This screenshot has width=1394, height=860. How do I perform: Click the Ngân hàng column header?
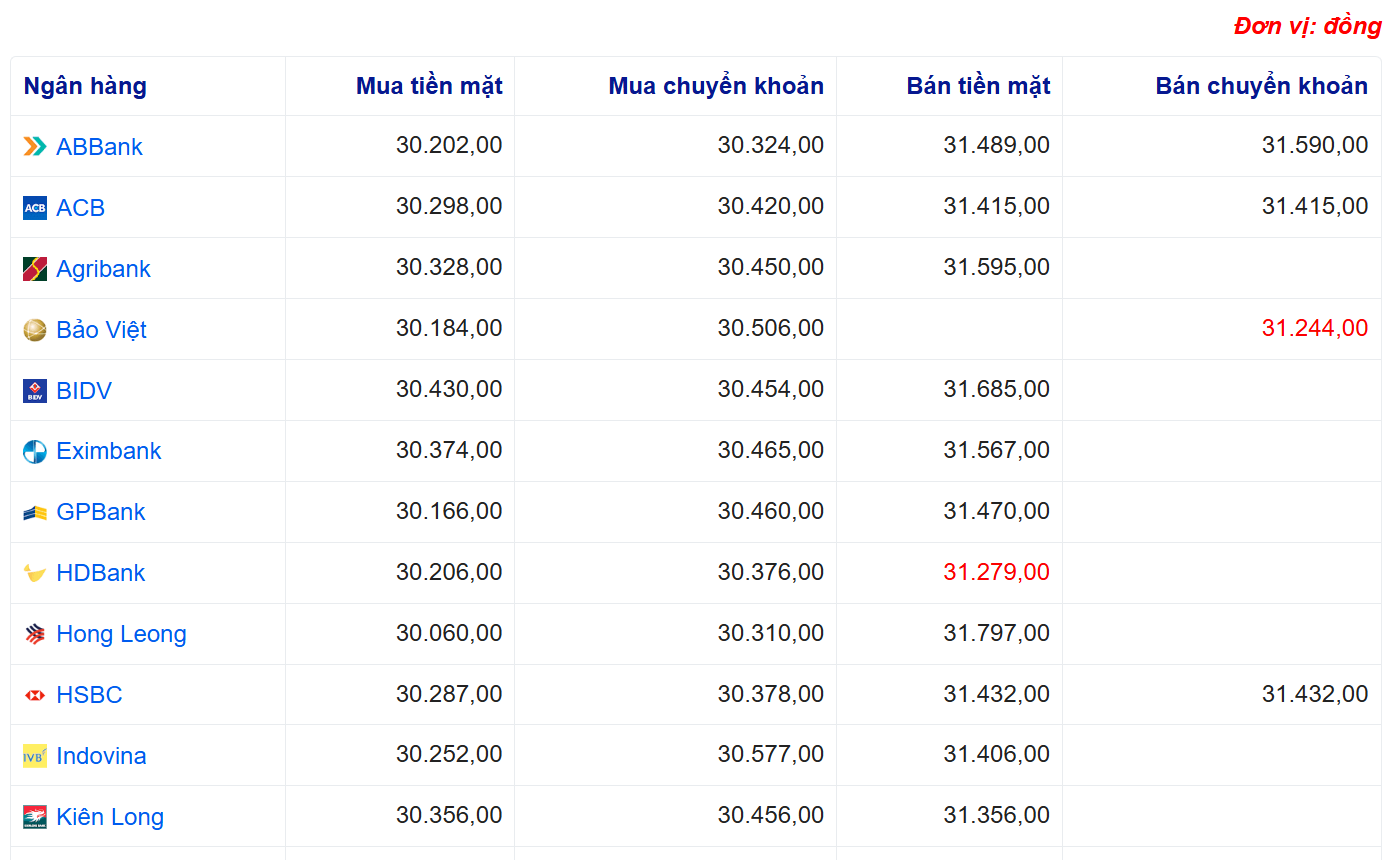pos(85,86)
